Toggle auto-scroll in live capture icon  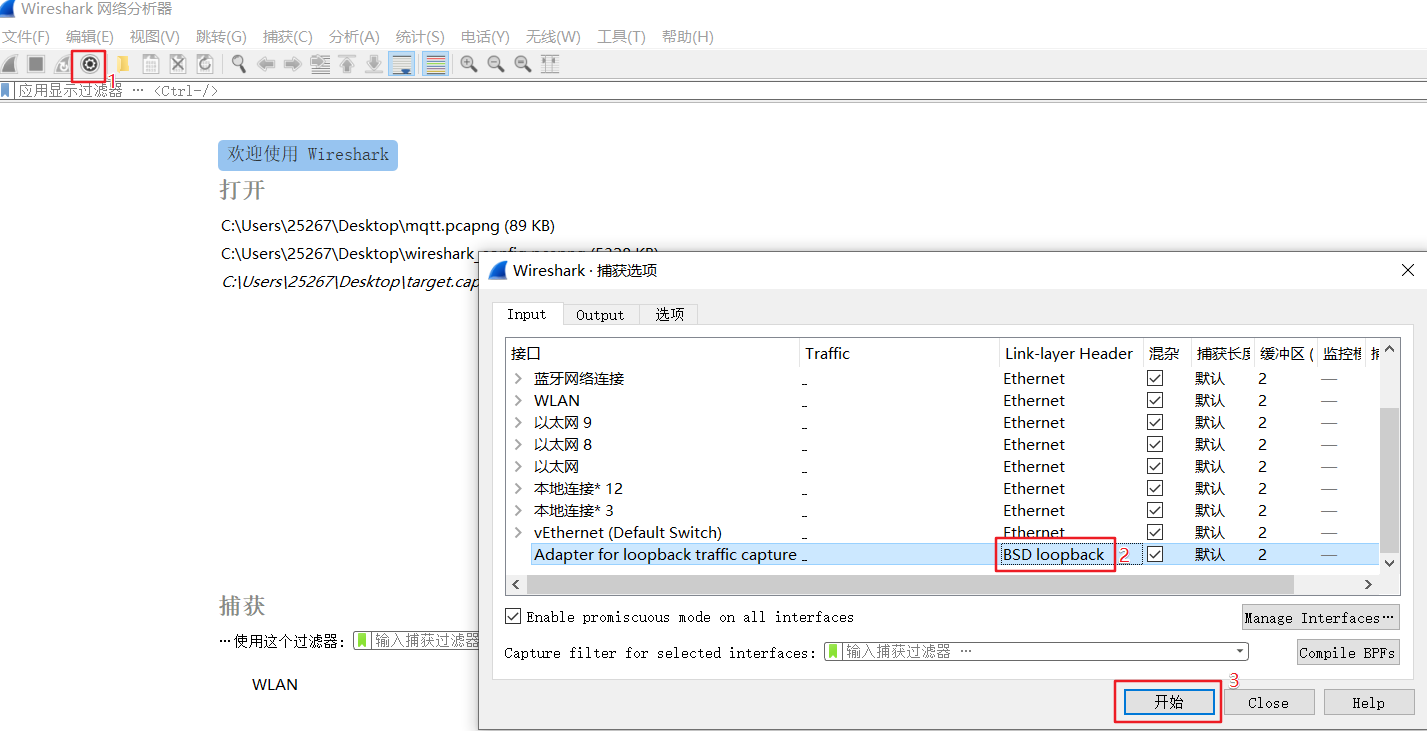(402, 64)
